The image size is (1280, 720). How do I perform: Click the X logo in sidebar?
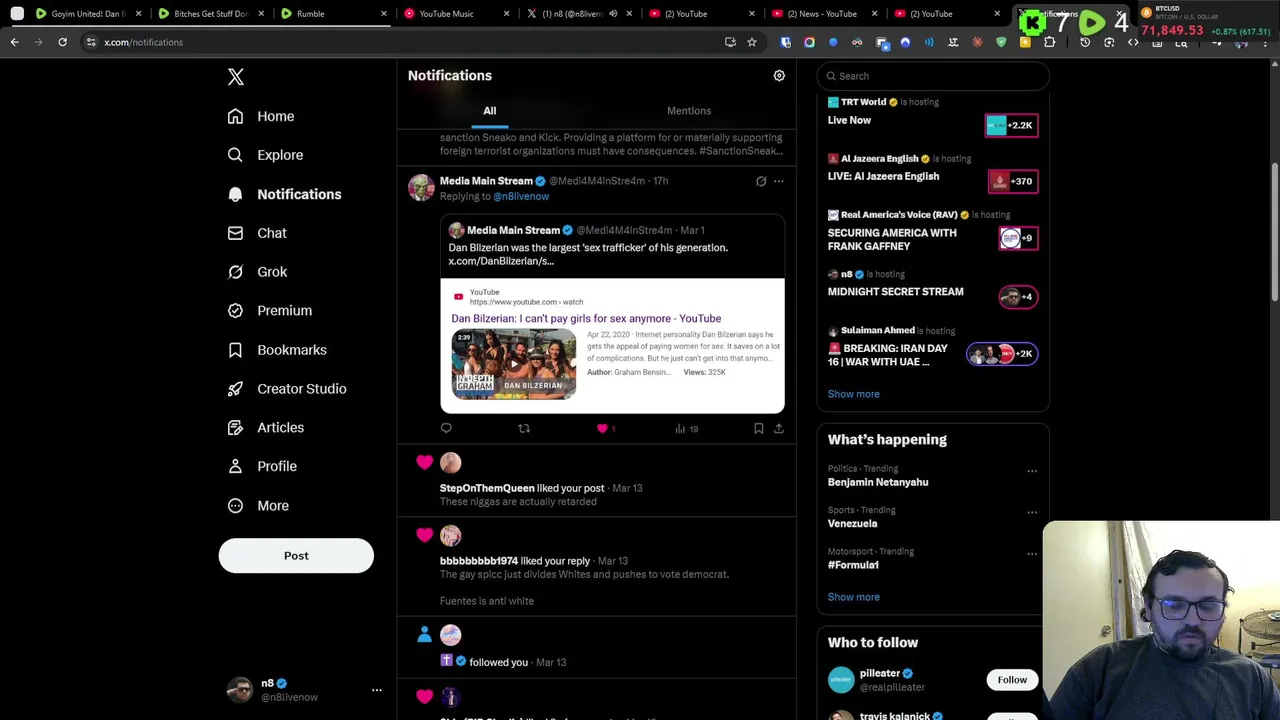236,77
